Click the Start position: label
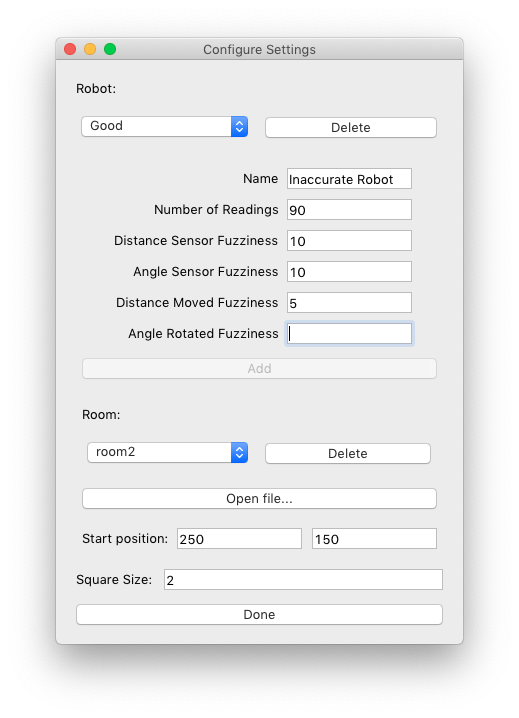This screenshot has width=519, height=718. 125,538
